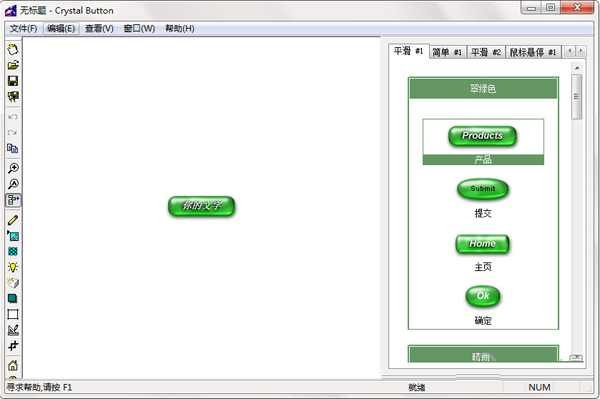Select the zoom out magnifier tool
The height and width of the screenshot is (399, 600).
tap(13, 184)
